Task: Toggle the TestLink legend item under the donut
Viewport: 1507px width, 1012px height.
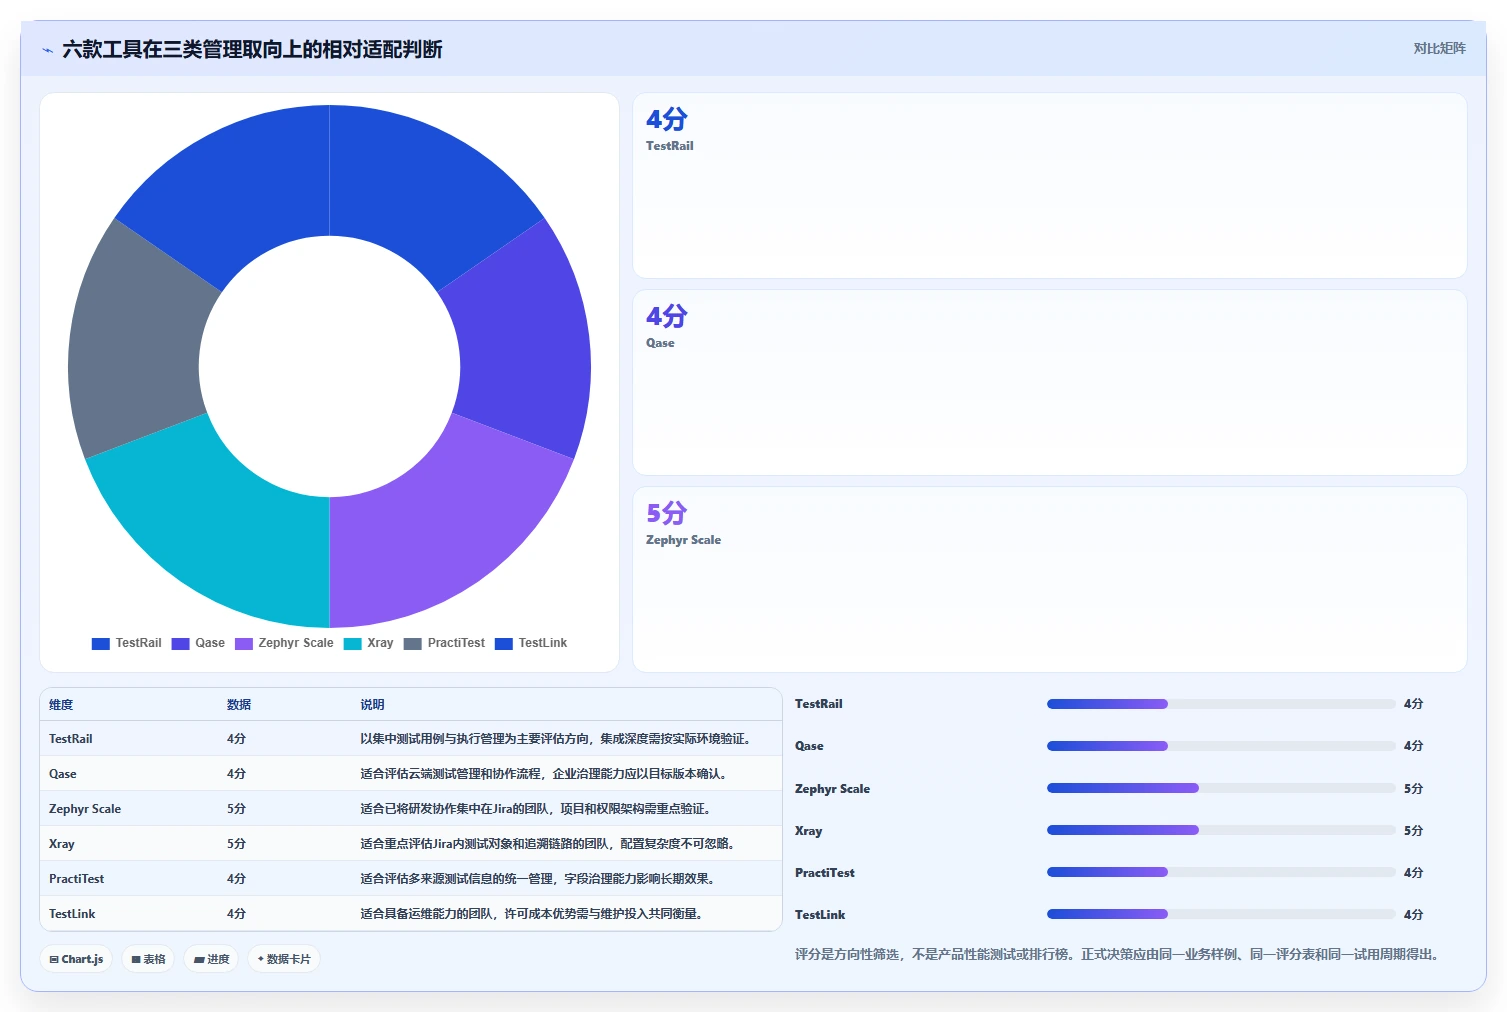Action: point(531,643)
